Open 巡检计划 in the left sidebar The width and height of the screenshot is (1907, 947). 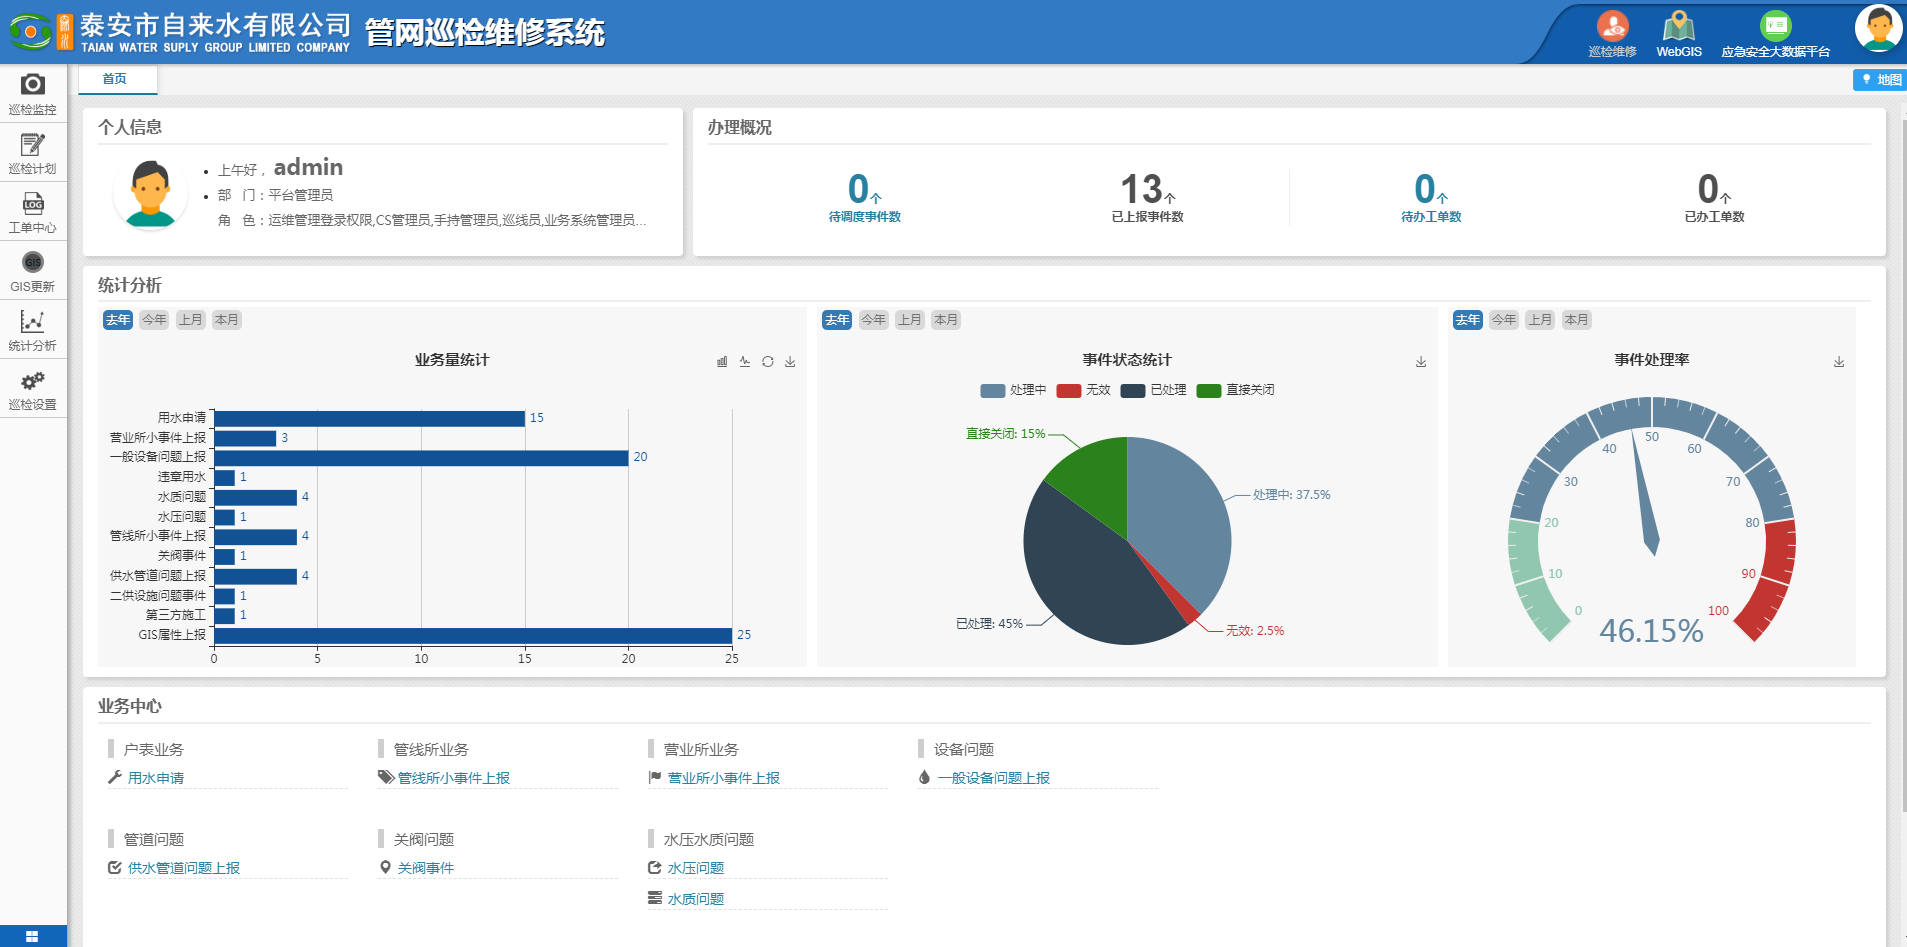click(33, 152)
